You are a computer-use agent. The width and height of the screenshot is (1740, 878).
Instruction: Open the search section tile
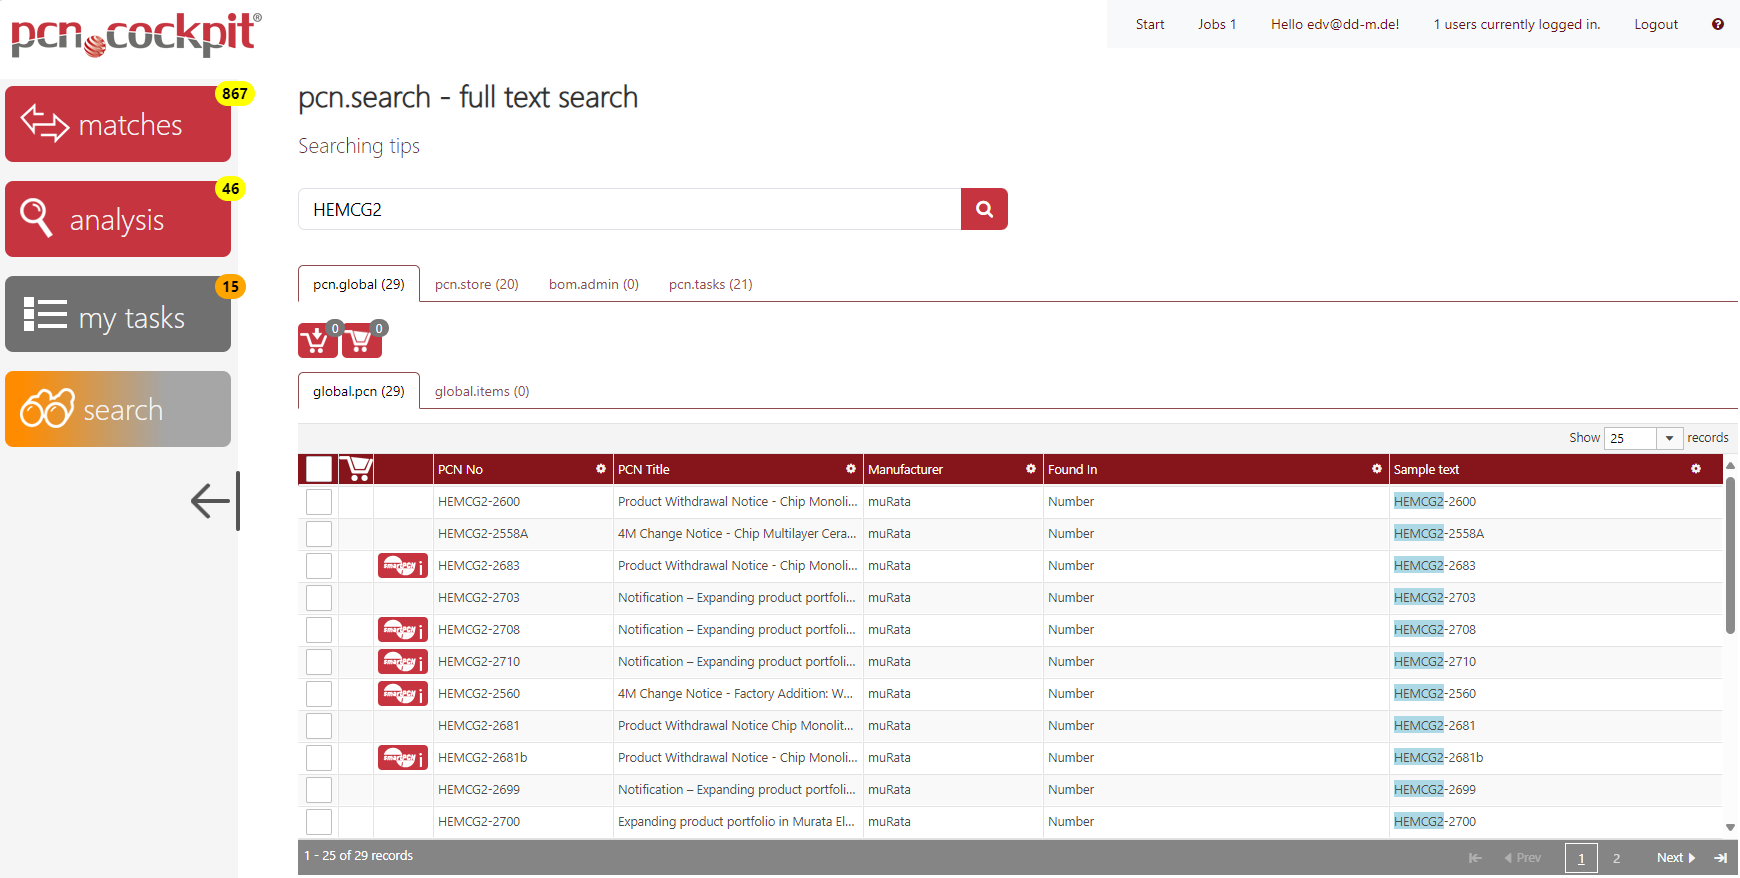click(x=118, y=409)
